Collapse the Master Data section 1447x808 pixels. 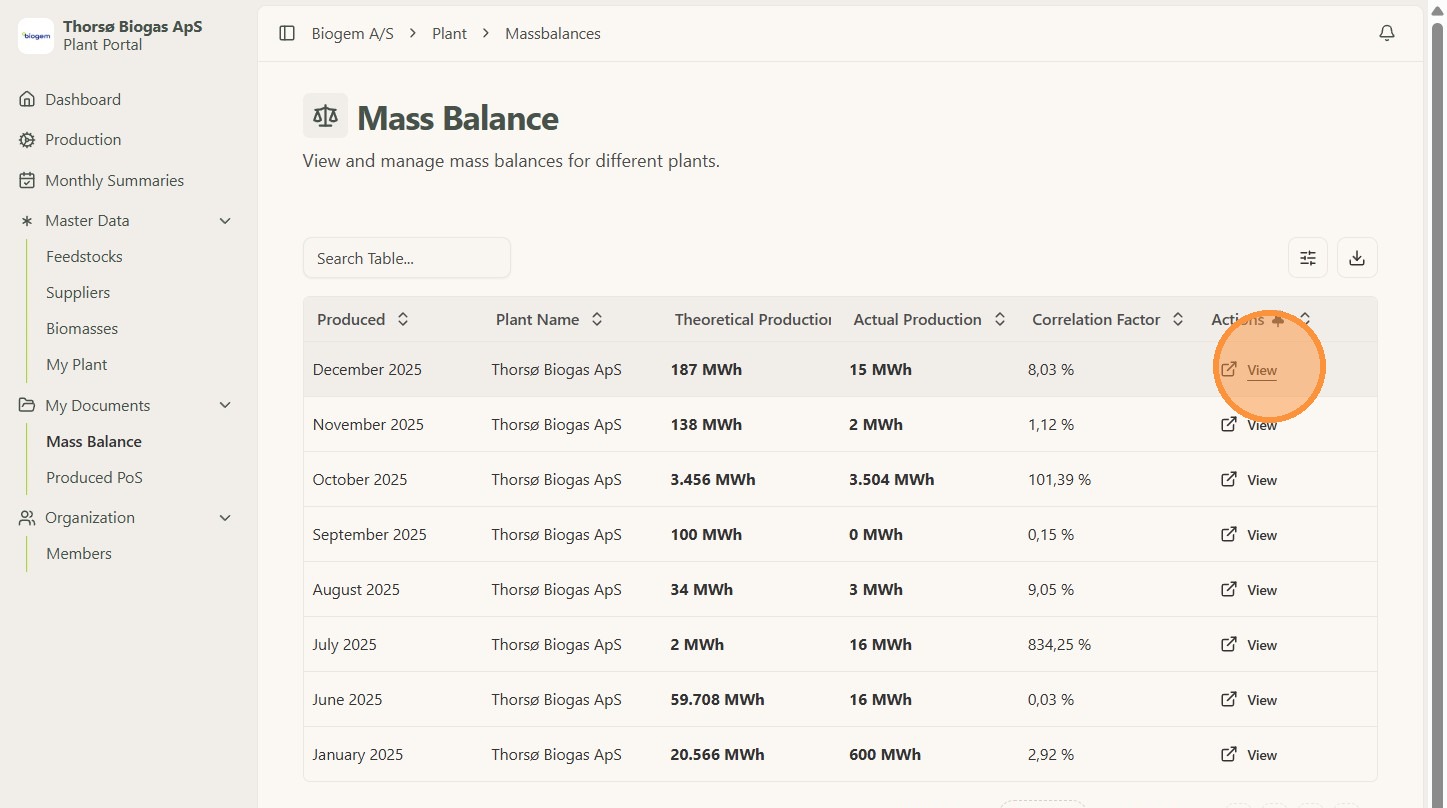click(x=225, y=221)
